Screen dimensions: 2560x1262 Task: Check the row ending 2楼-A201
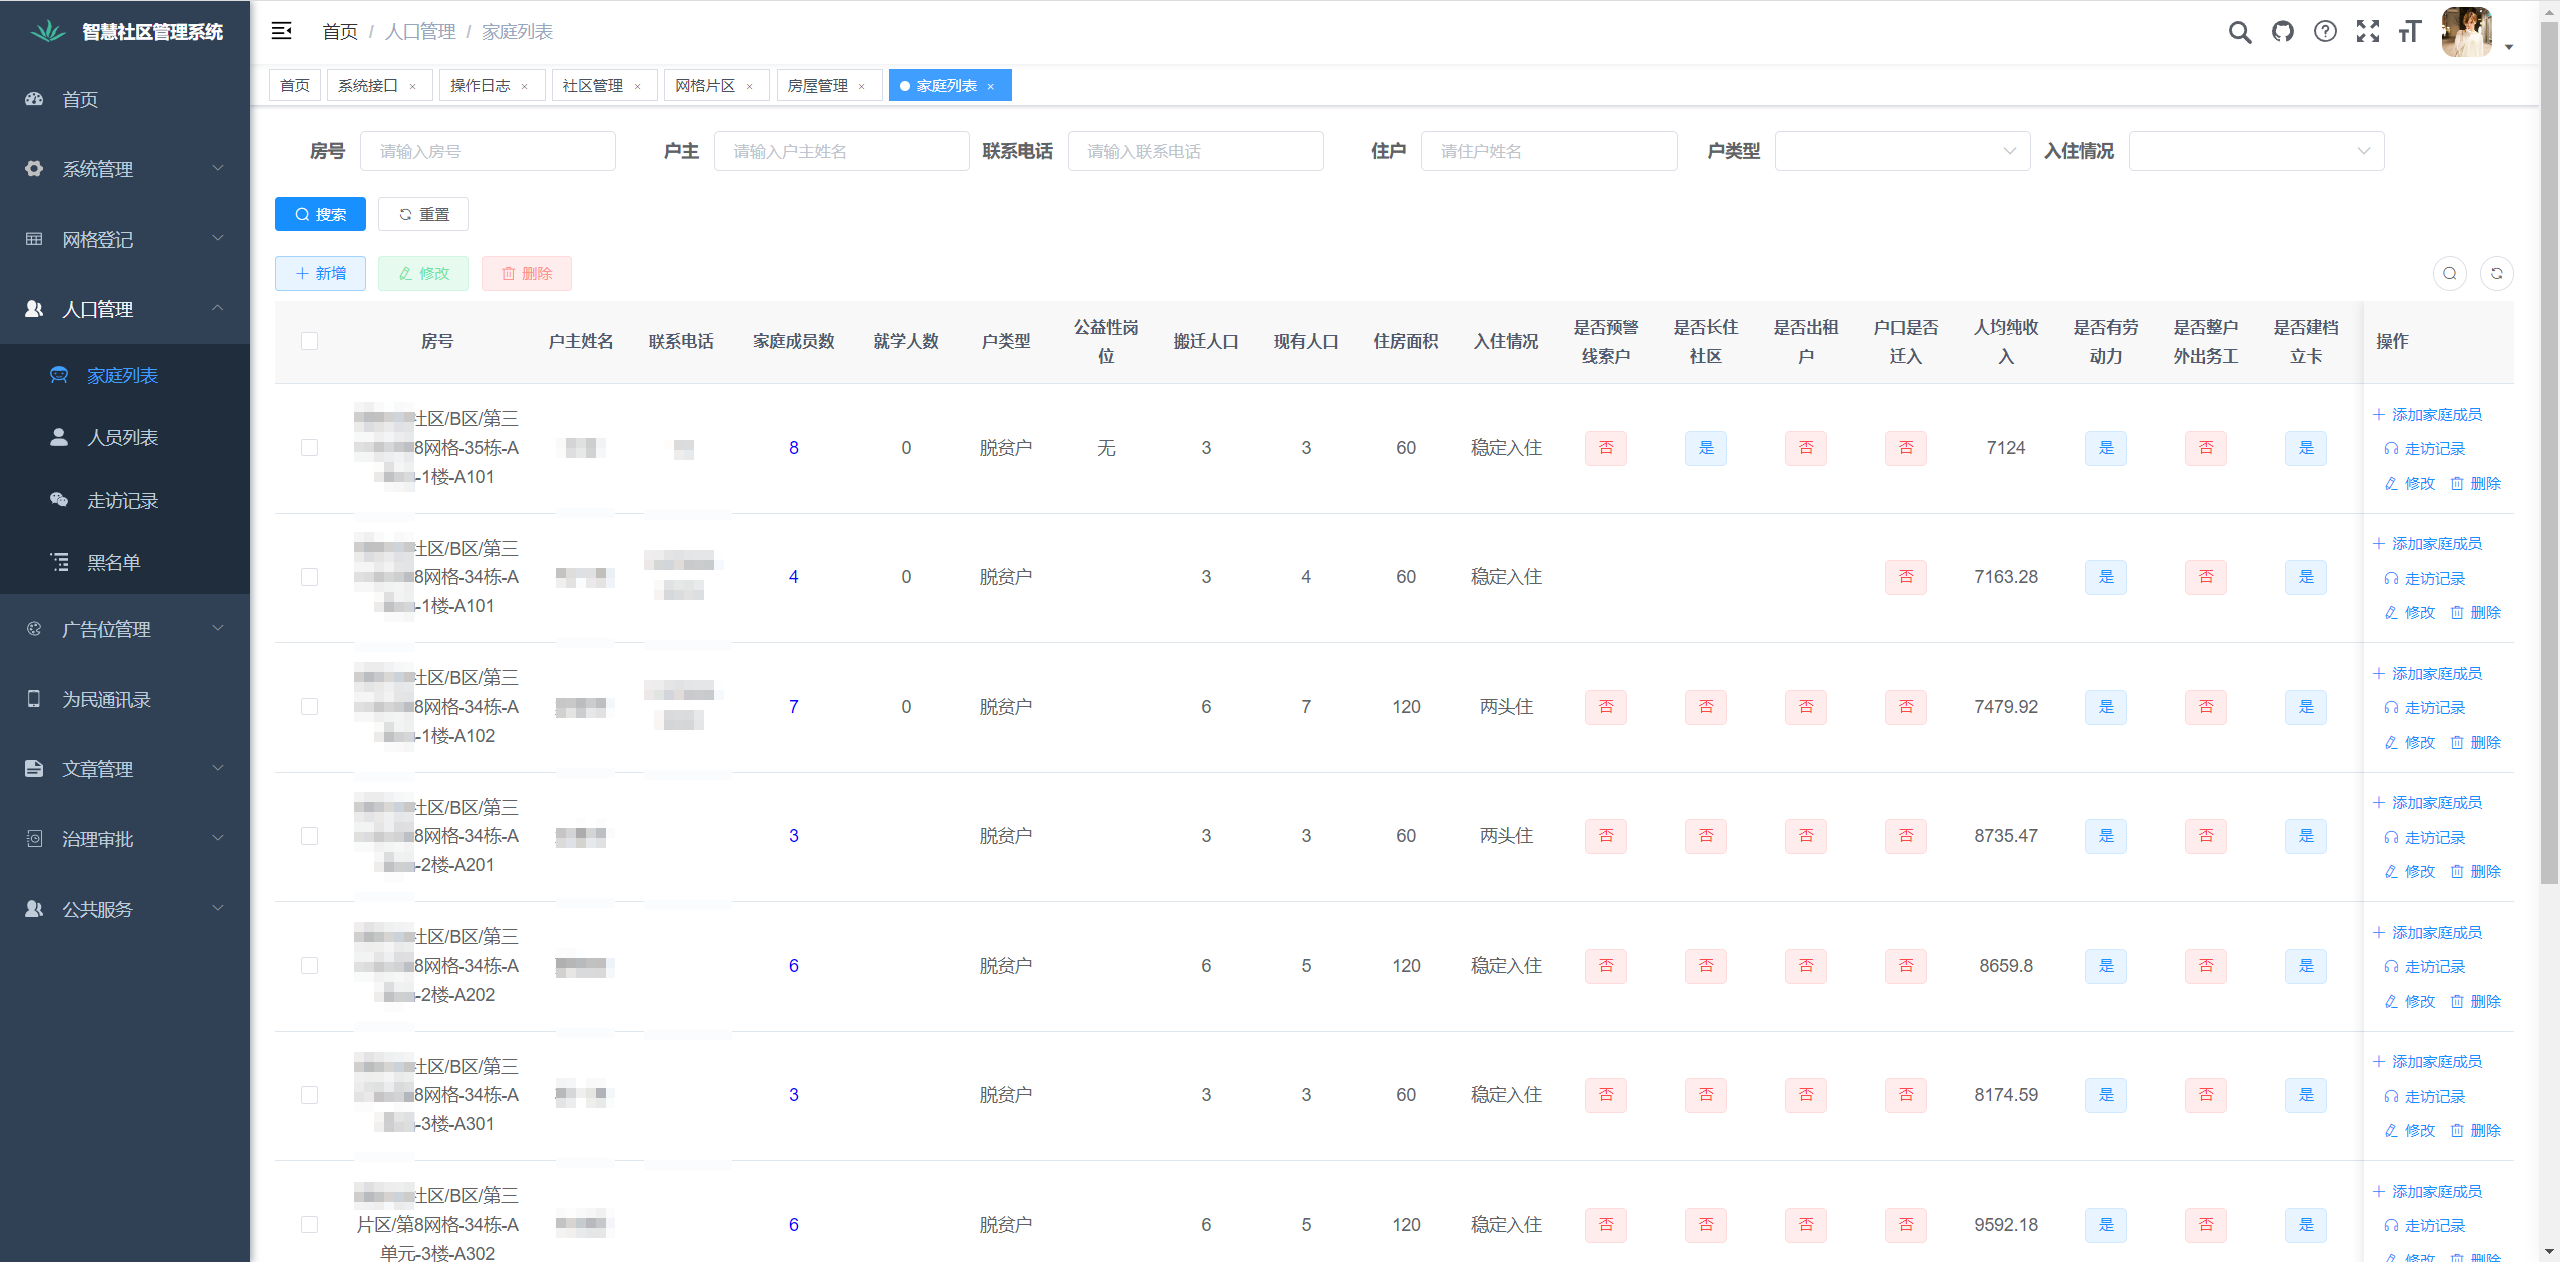pos(310,836)
